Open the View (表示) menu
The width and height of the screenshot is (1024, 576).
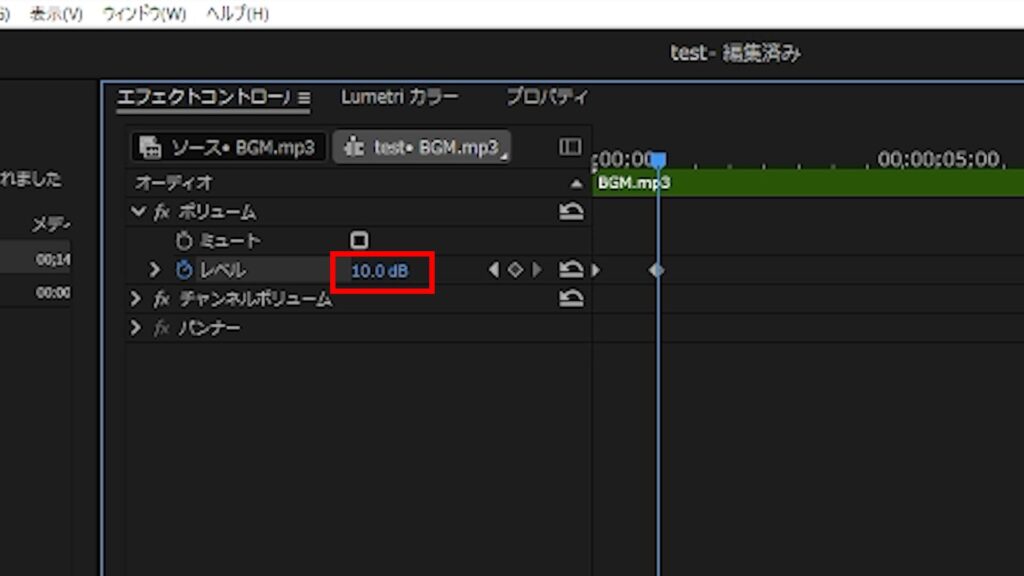(x=56, y=14)
